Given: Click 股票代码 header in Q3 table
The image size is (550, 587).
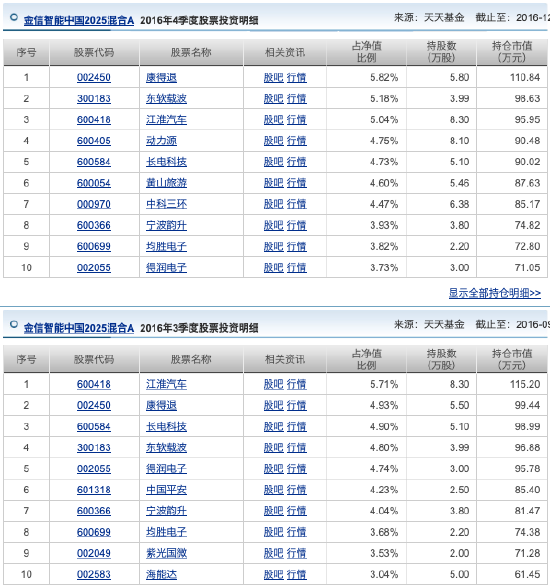Looking at the screenshot, I should (94, 359).
